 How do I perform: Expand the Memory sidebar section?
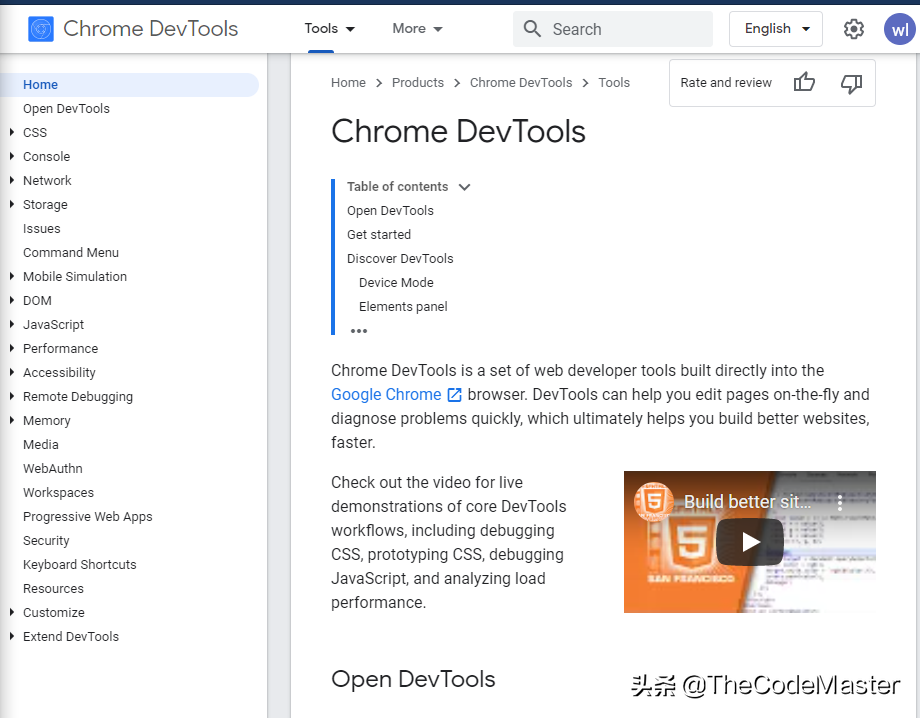point(12,421)
